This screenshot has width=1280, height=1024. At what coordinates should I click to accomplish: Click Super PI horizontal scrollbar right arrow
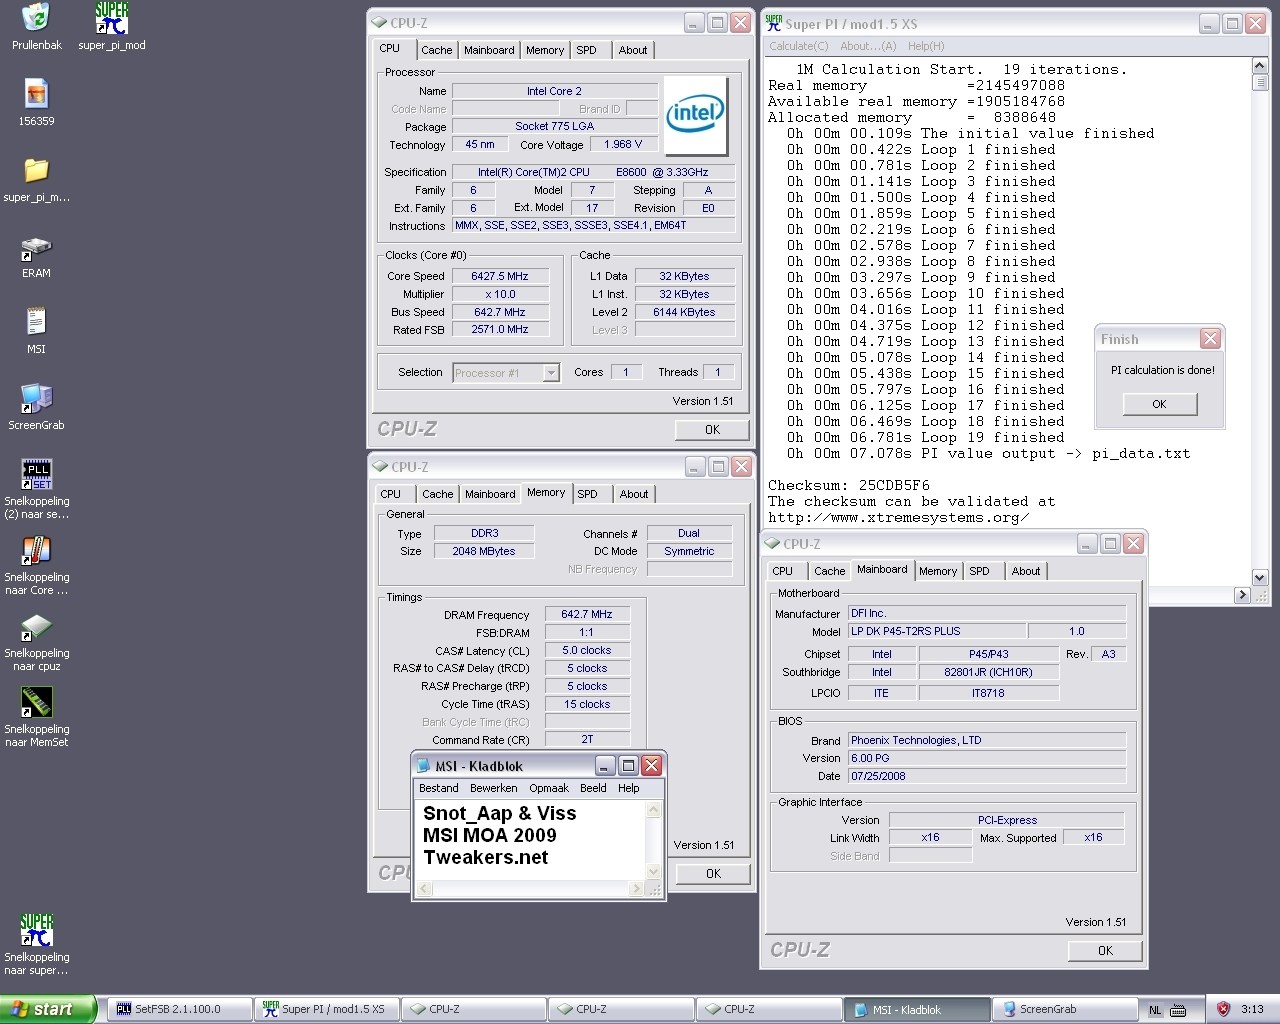click(x=1242, y=595)
